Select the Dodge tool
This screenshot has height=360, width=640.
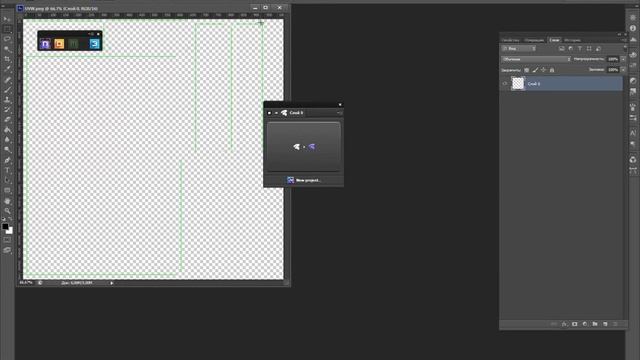pos(7,150)
